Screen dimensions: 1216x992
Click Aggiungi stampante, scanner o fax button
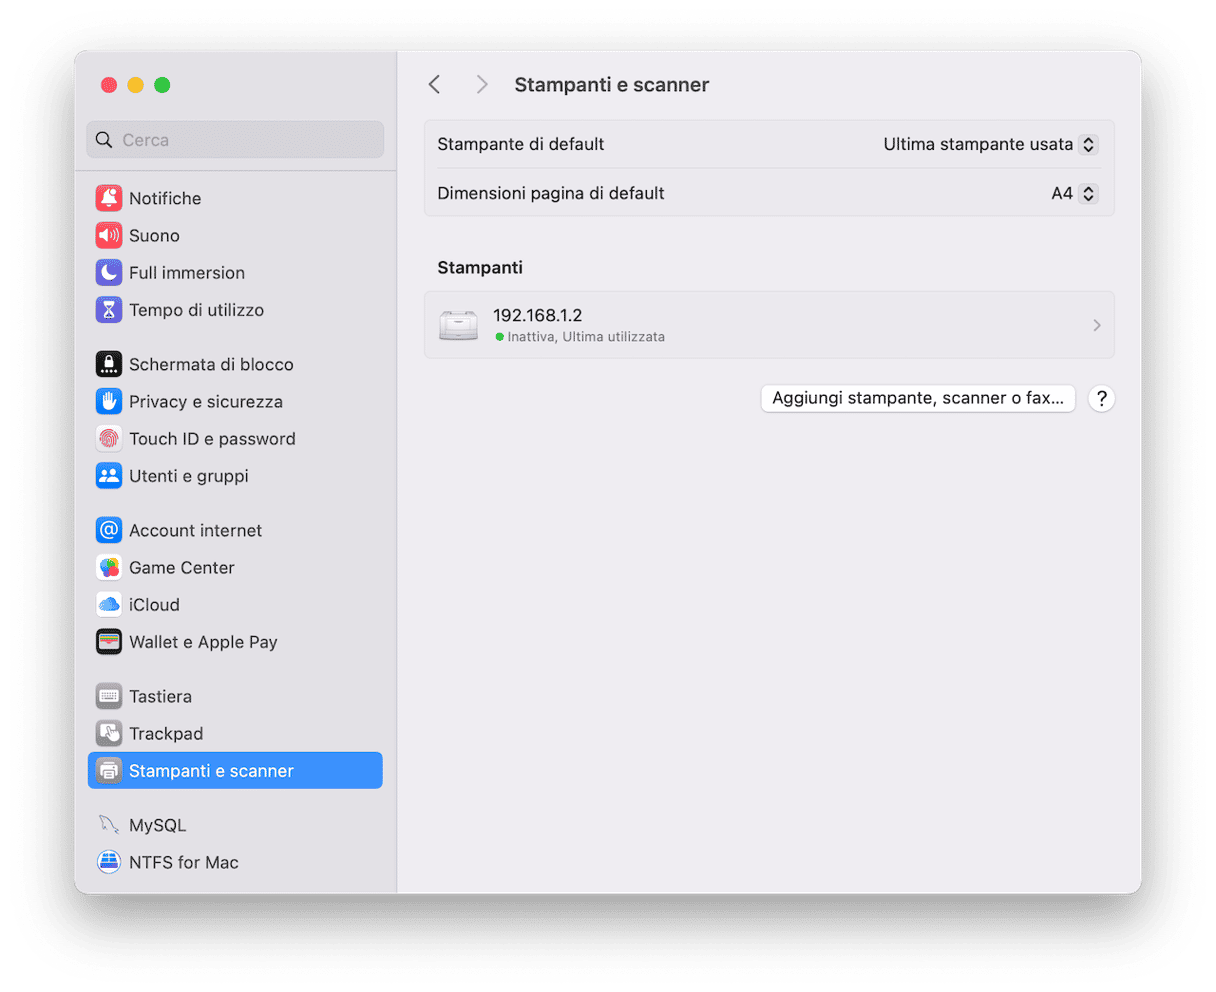(x=917, y=398)
